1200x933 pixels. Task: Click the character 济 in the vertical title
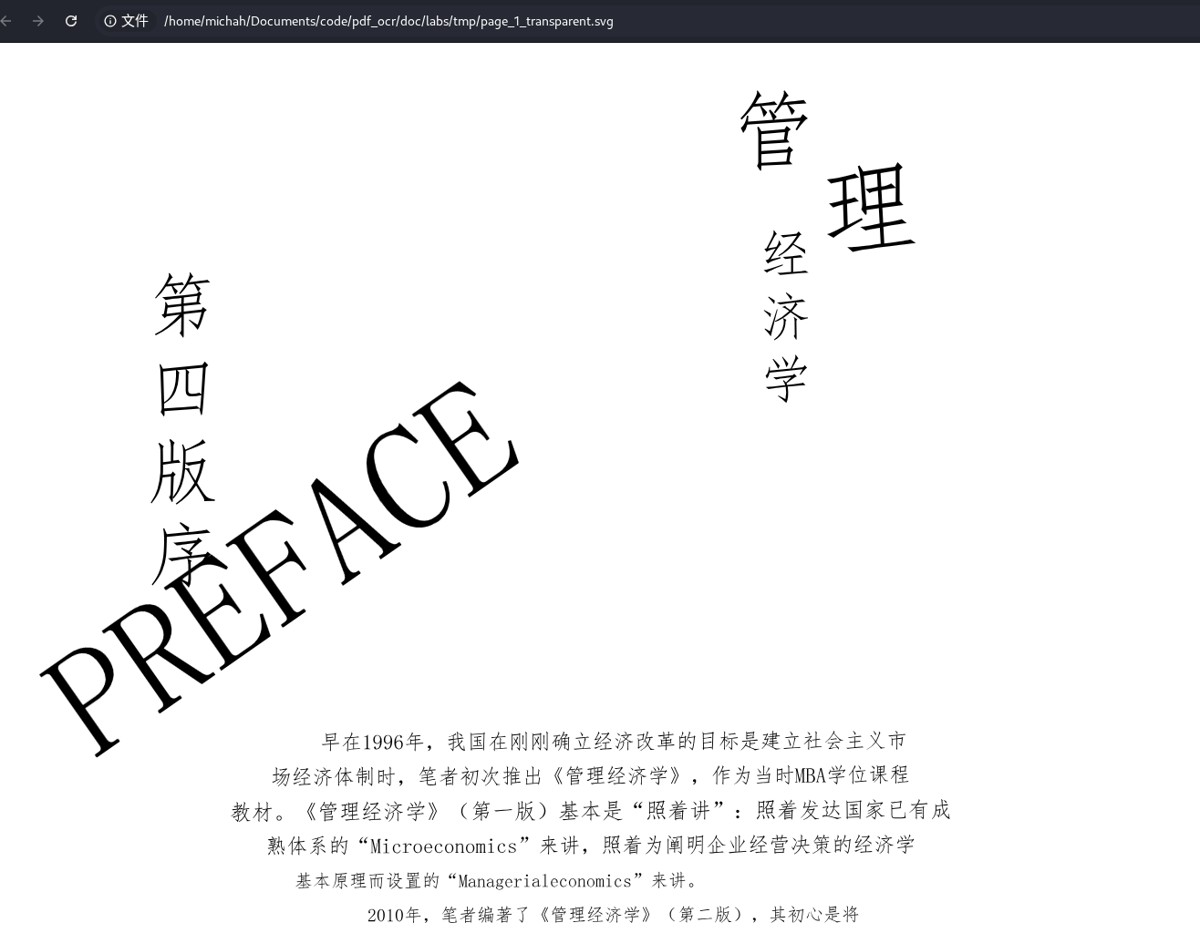(785, 316)
